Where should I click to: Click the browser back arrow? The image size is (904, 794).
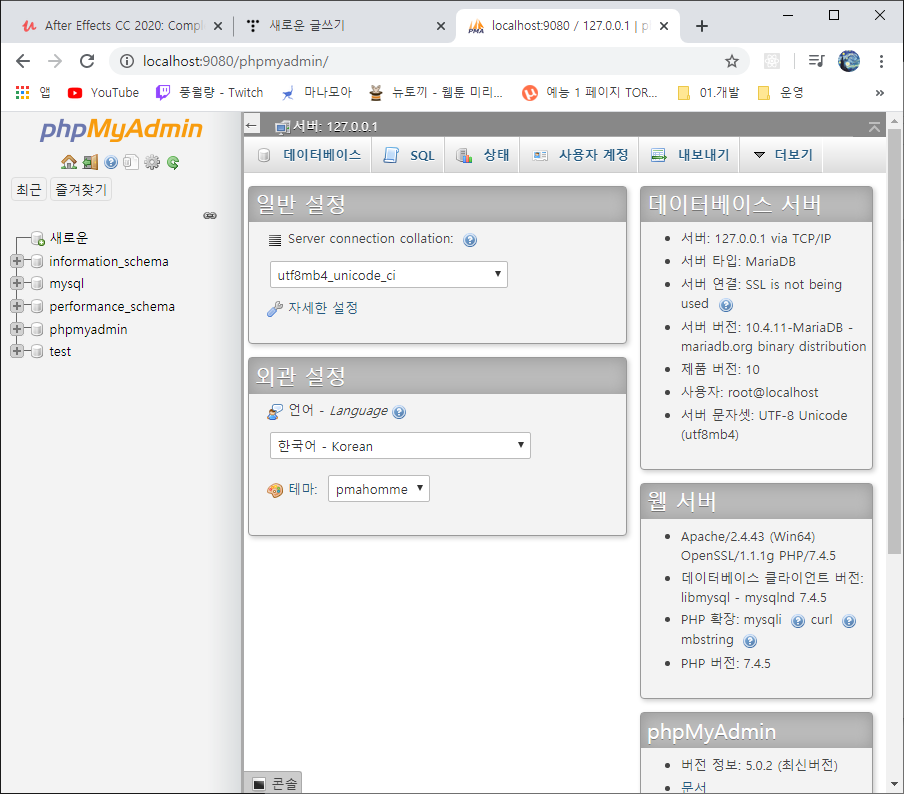click(23, 61)
